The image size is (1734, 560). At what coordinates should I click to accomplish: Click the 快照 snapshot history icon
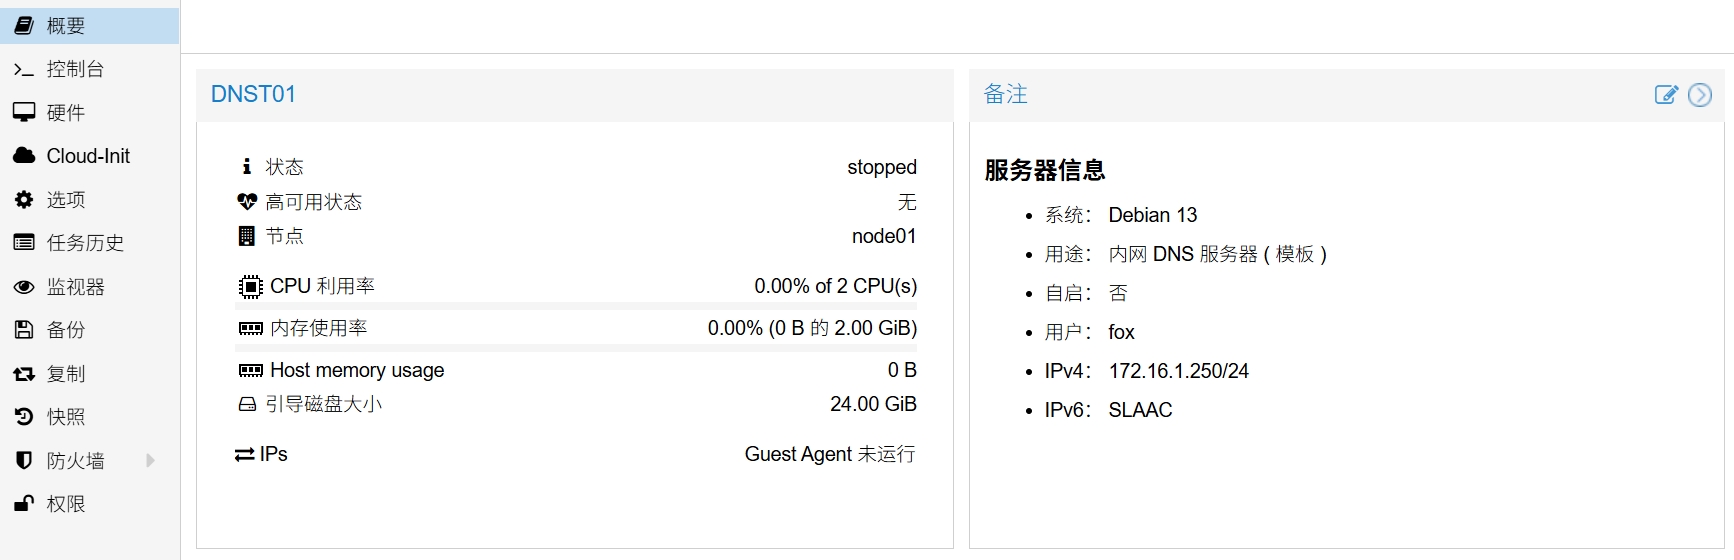pos(24,417)
